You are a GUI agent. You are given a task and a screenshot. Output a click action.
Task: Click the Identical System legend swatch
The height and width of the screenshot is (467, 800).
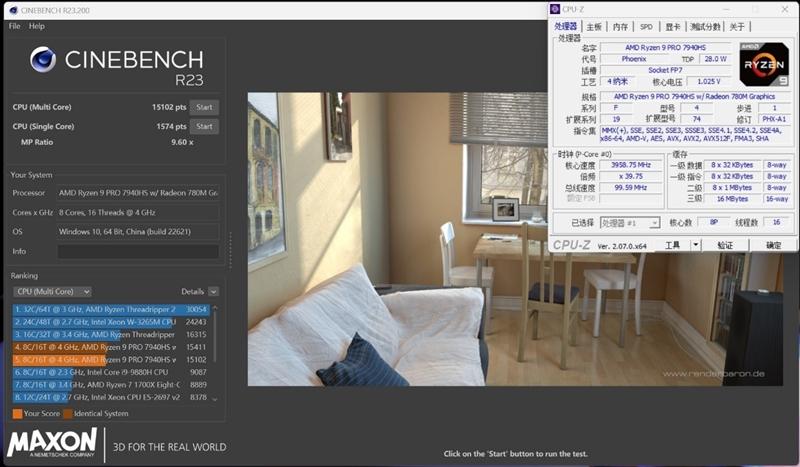68,413
